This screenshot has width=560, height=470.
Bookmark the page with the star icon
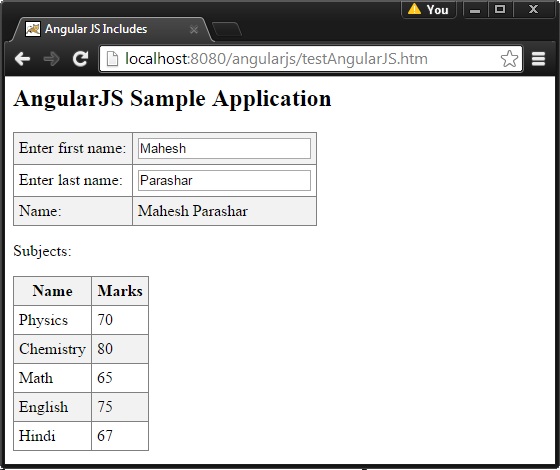click(x=509, y=59)
